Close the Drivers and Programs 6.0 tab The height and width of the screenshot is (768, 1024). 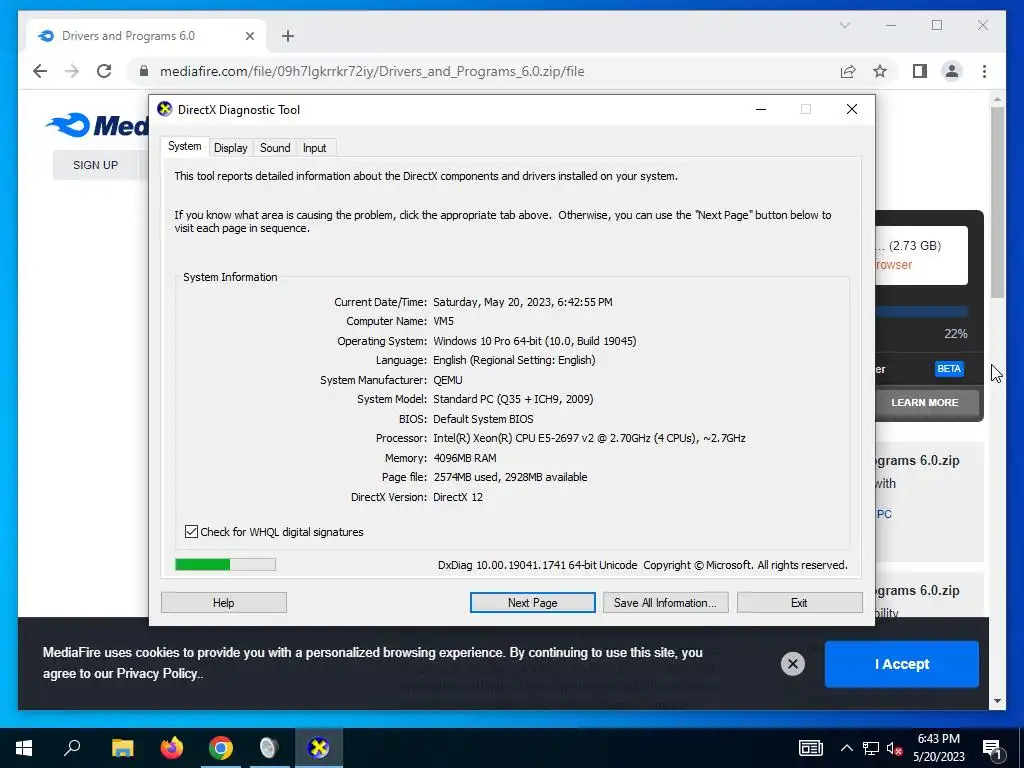pos(249,36)
